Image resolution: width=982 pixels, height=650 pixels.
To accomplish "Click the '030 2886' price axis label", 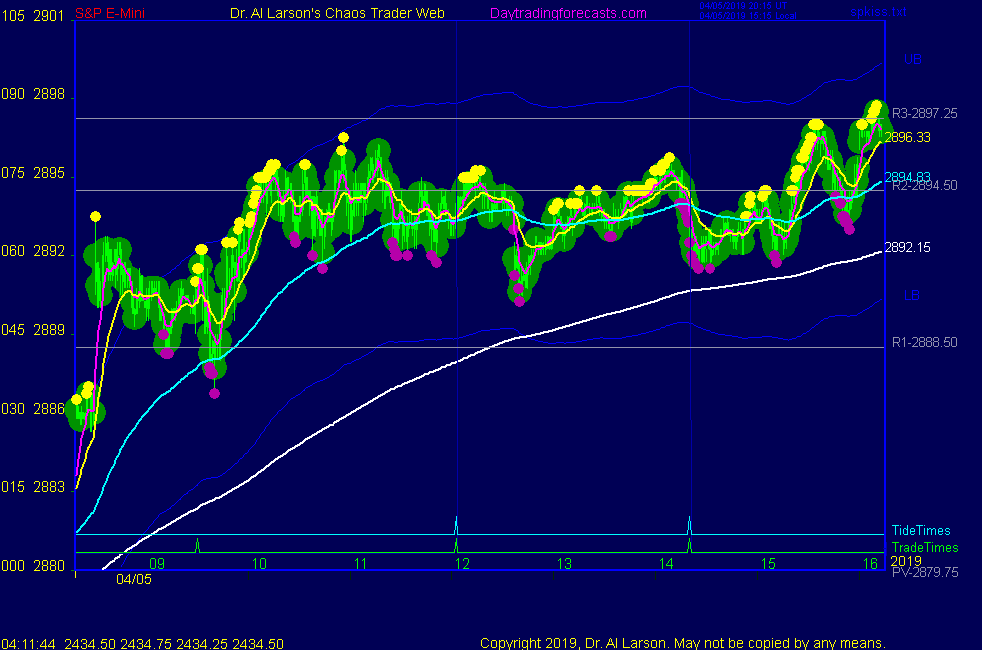I will 33,409.
